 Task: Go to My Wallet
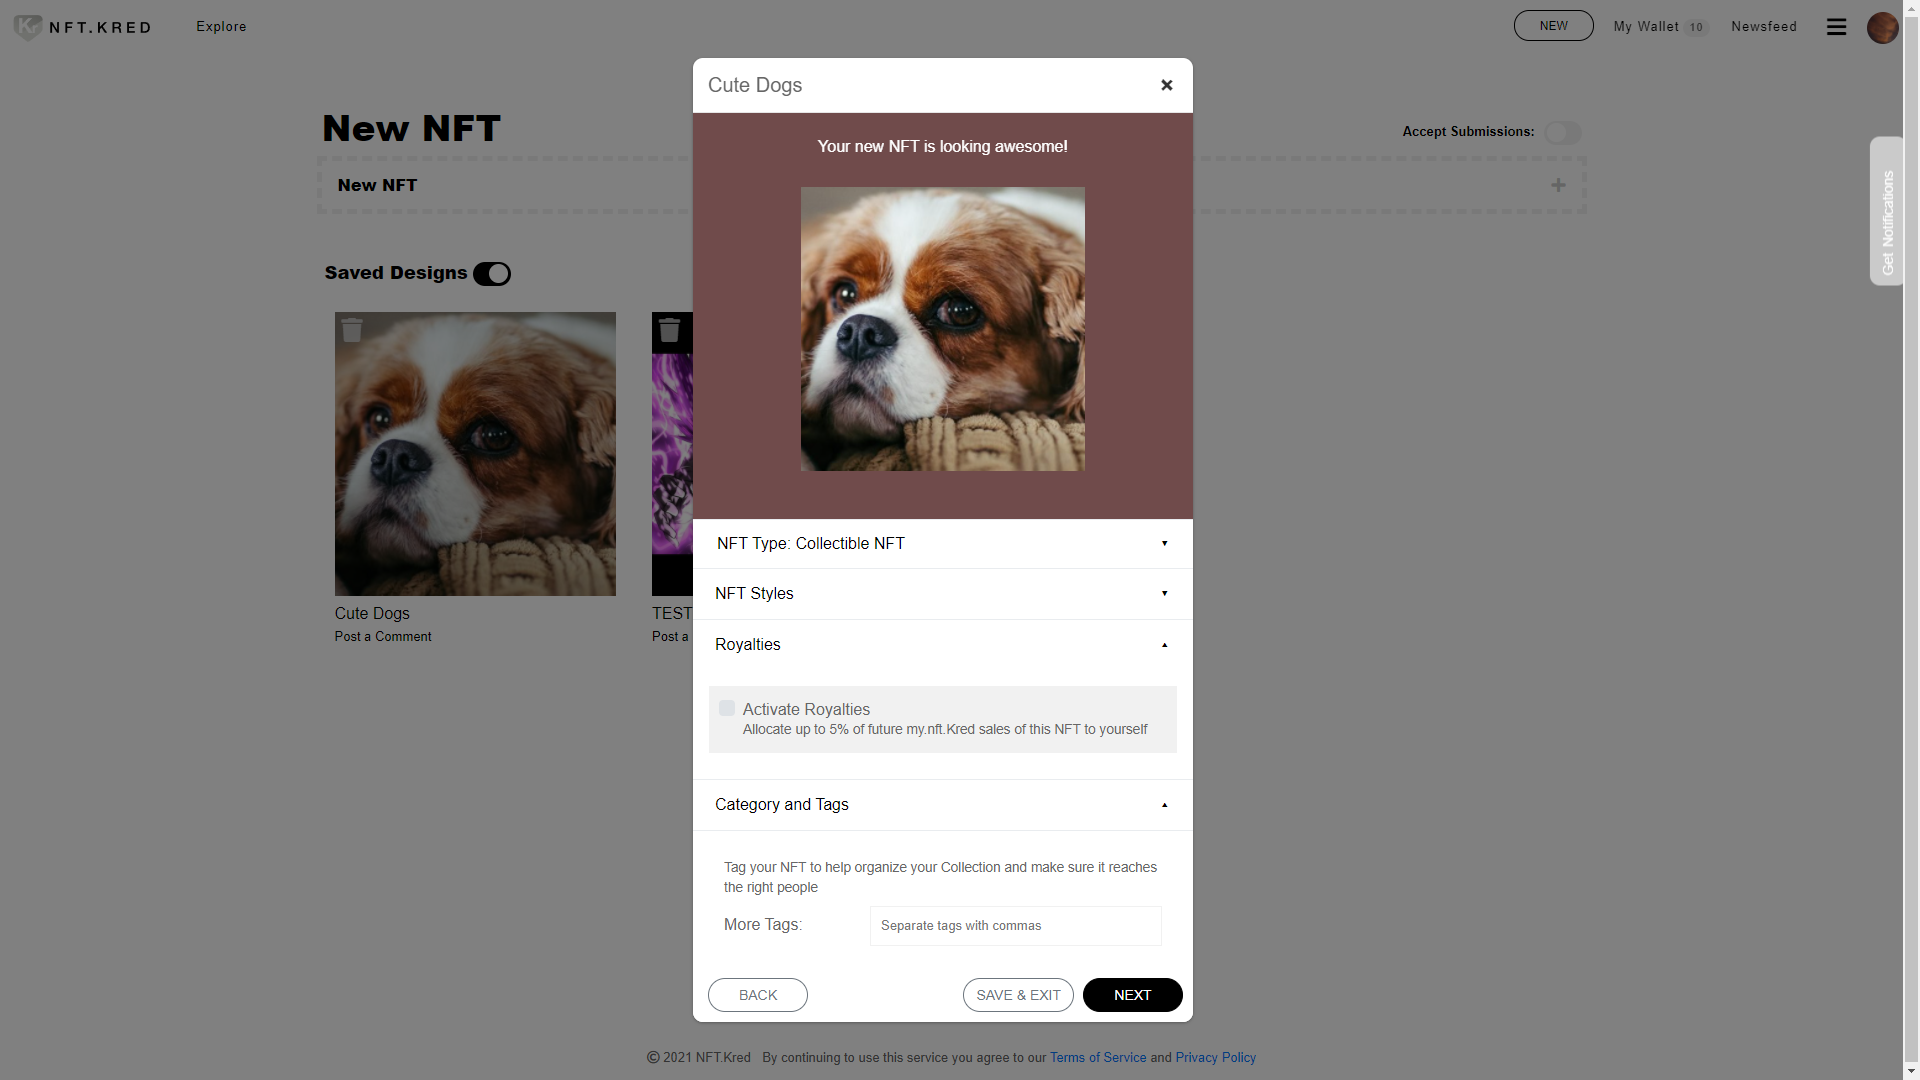click(x=1646, y=27)
